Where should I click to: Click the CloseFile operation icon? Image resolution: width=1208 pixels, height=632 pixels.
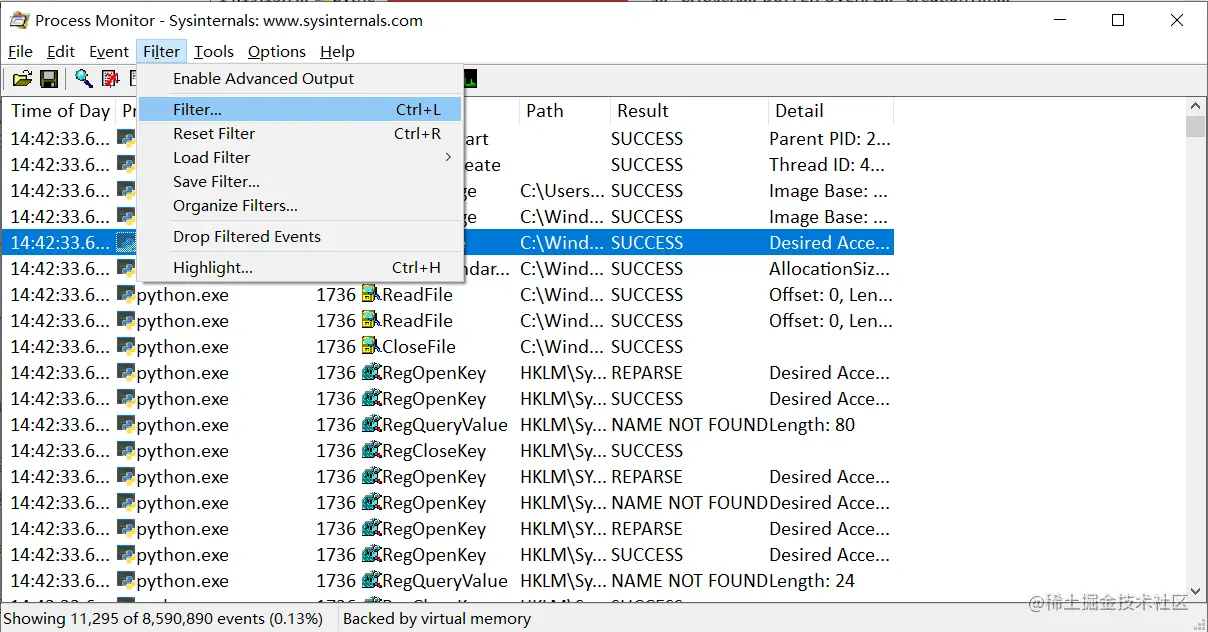pos(371,347)
